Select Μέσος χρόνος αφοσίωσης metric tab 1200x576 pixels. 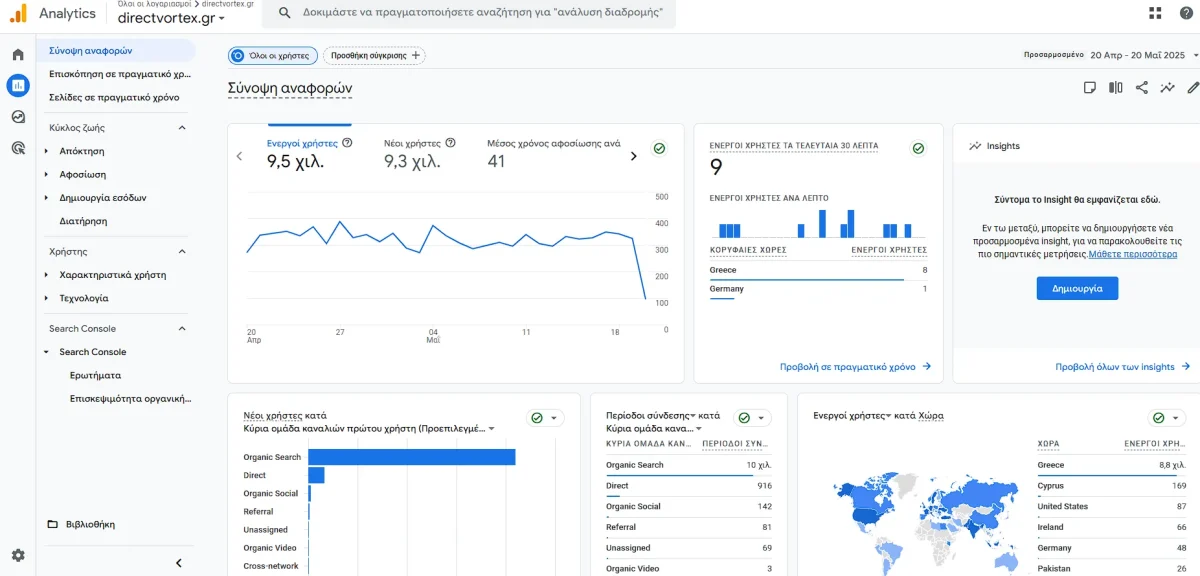coord(553,153)
